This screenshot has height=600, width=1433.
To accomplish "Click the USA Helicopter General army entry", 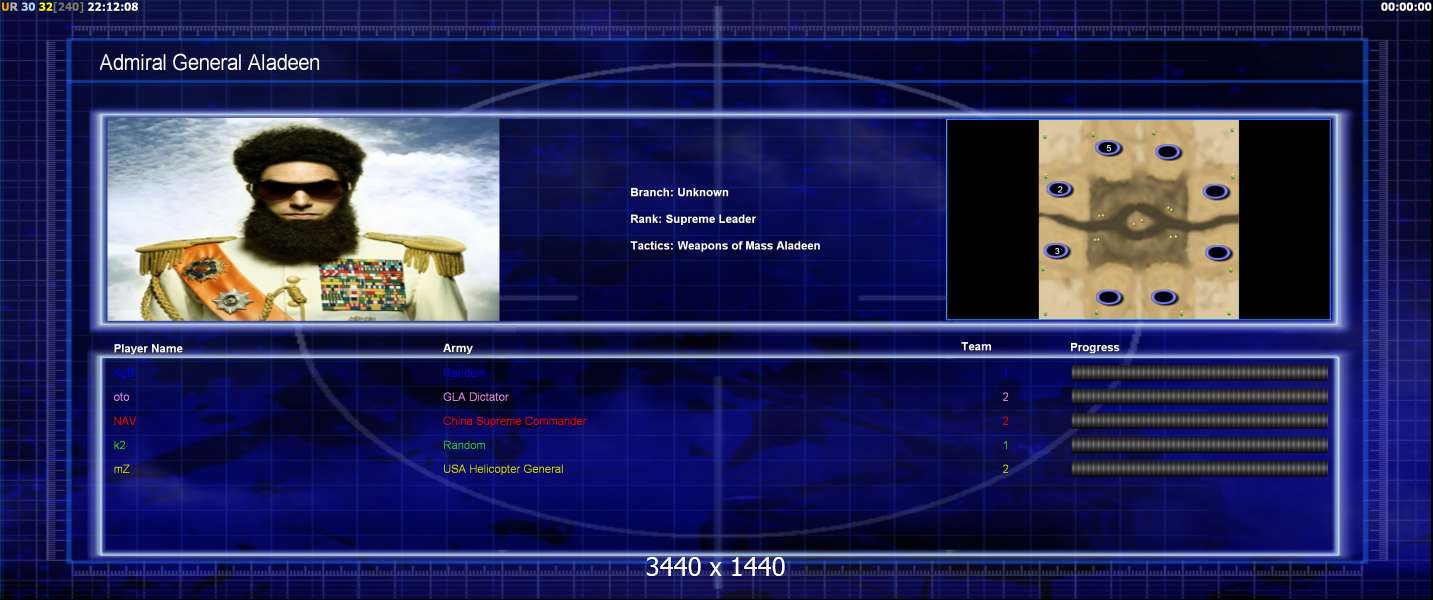I will pyautogui.click(x=503, y=469).
